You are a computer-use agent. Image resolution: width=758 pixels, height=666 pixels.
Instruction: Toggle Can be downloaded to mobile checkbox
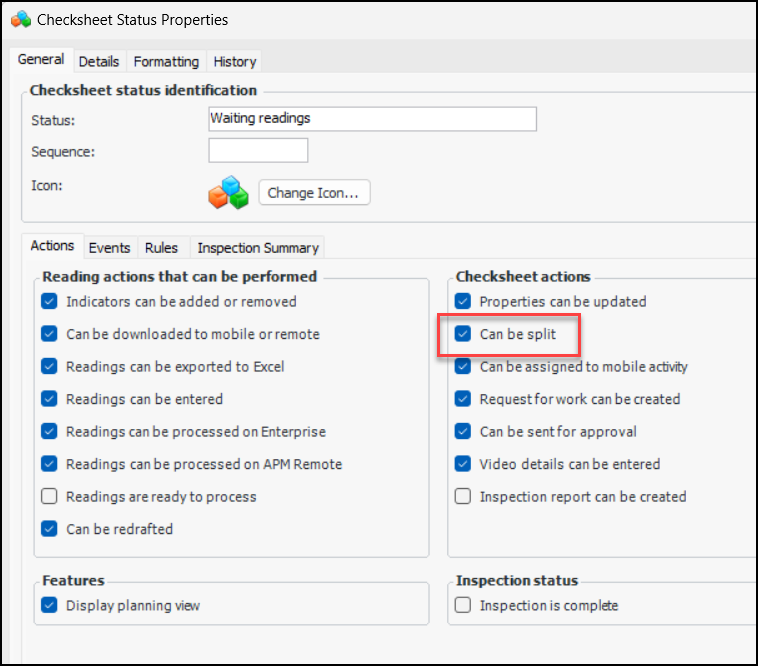pyautogui.click(x=49, y=334)
